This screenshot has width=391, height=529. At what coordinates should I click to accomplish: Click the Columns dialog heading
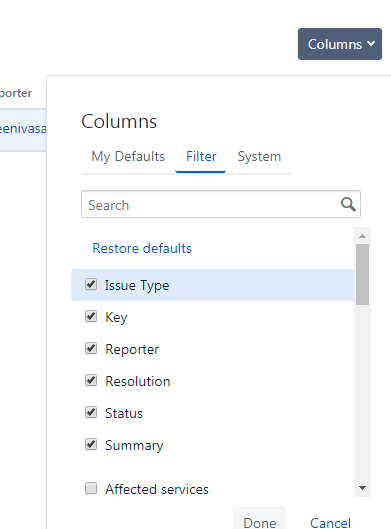coord(119,121)
